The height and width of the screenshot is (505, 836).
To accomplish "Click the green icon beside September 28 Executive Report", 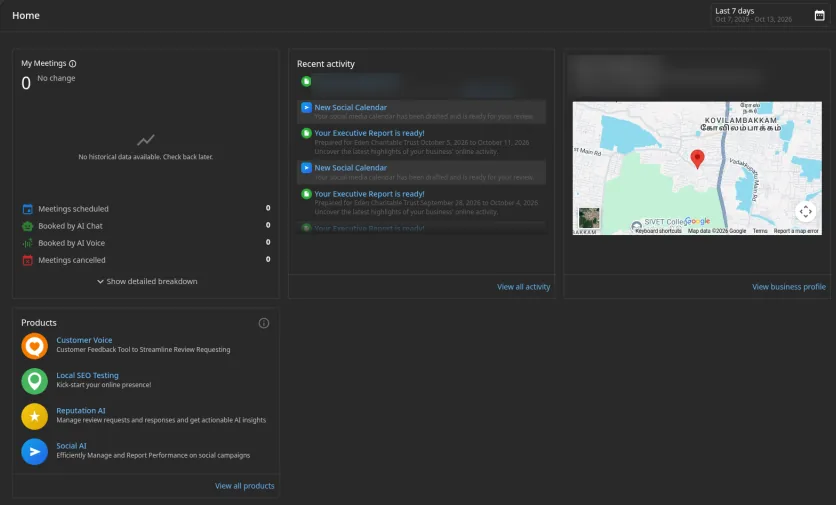I will tap(306, 194).
